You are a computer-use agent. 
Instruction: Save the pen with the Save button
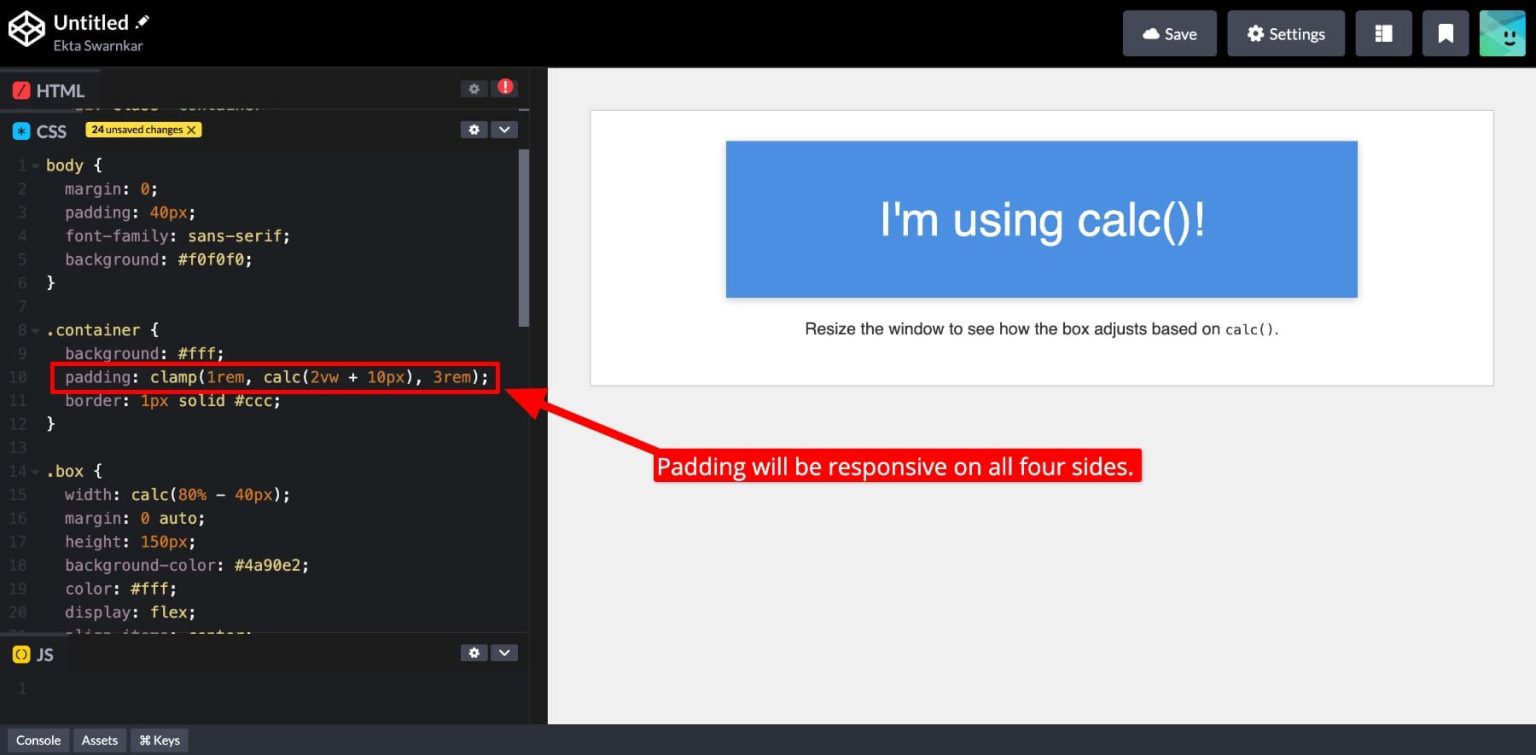[1169, 32]
